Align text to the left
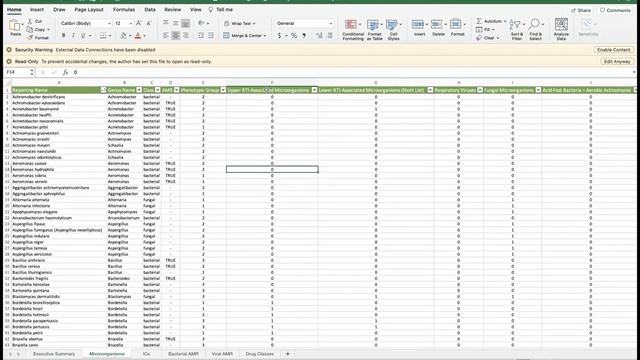The height and width of the screenshot is (360, 640). click(166, 36)
